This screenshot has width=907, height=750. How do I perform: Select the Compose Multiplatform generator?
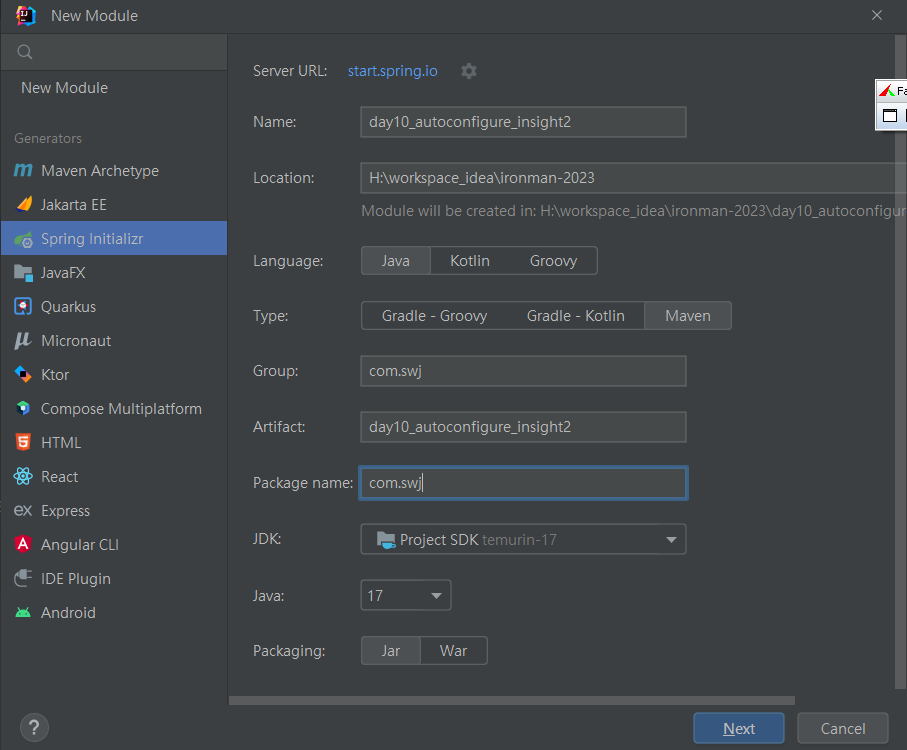tap(114, 409)
